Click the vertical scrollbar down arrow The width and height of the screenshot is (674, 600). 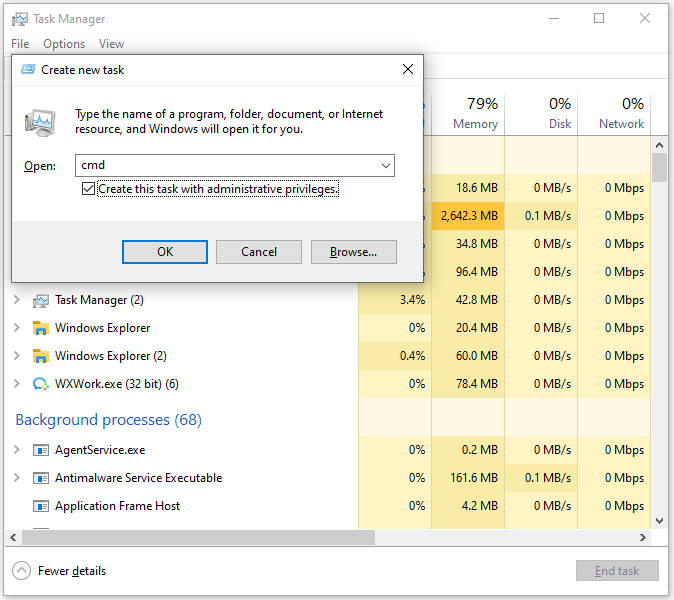coord(659,521)
